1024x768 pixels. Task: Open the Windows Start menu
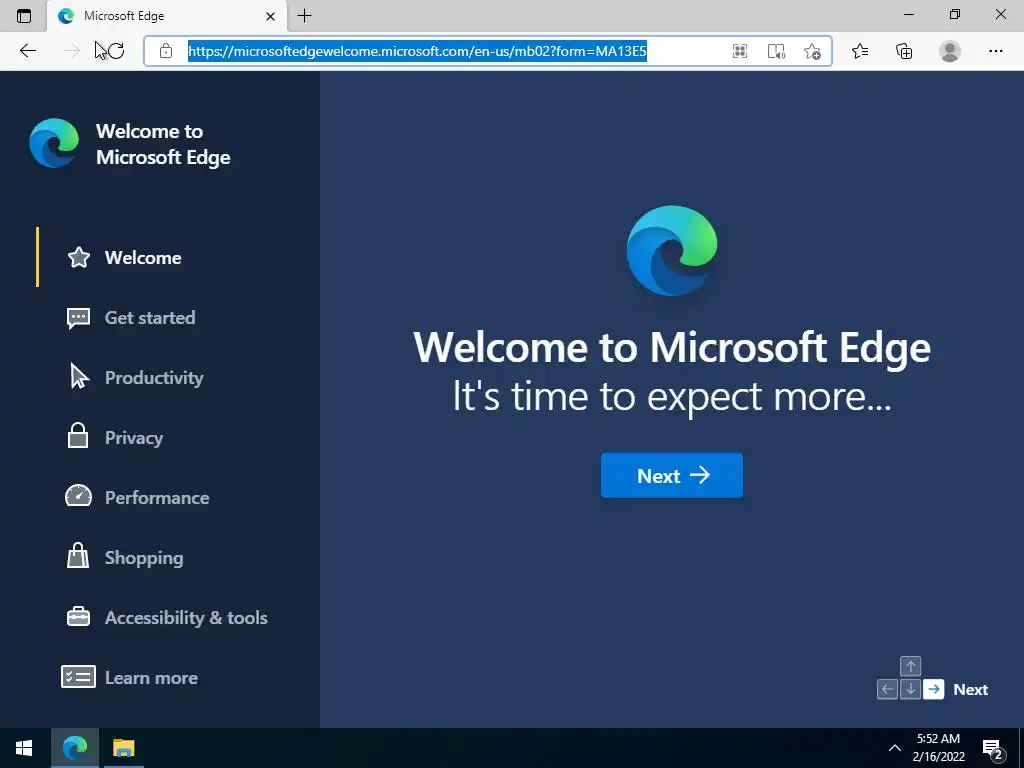24,748
